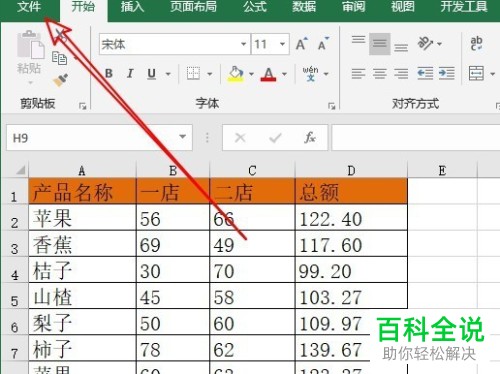Click the select-all corner triangle
Image resolution: width=500 pixels, height=374 pixels.
21,171
